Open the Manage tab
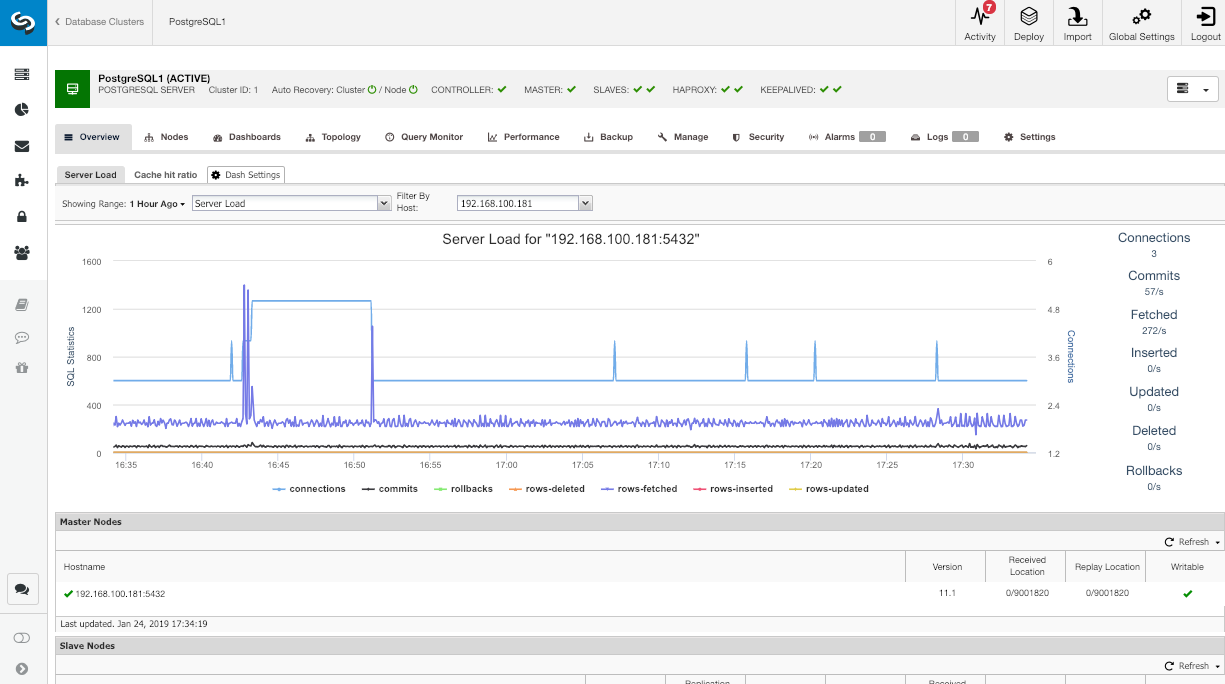This screenshot has height=684, width=1225. coord(683,137)
